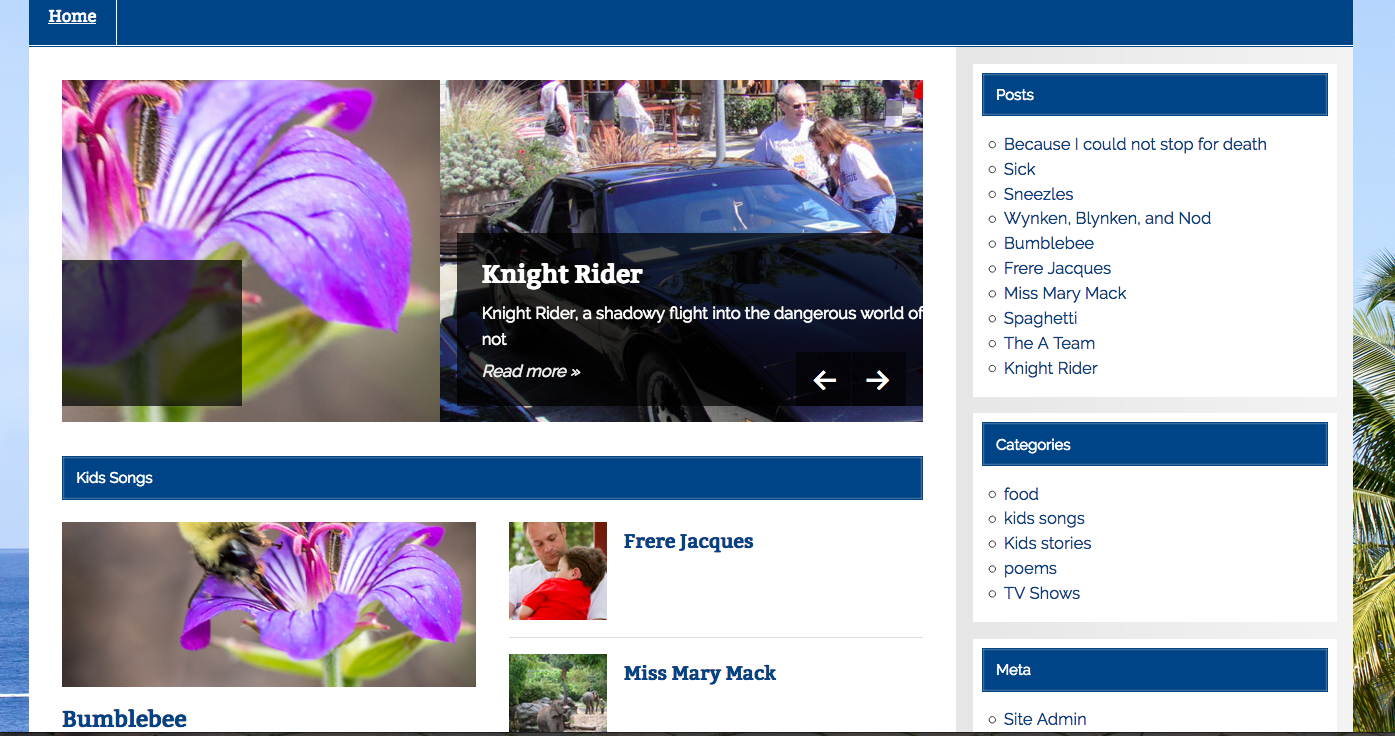This screenshot has width=1395, height=736.
Task: Select the food category
Action: pyautogui.click(x=1021, y=494)
